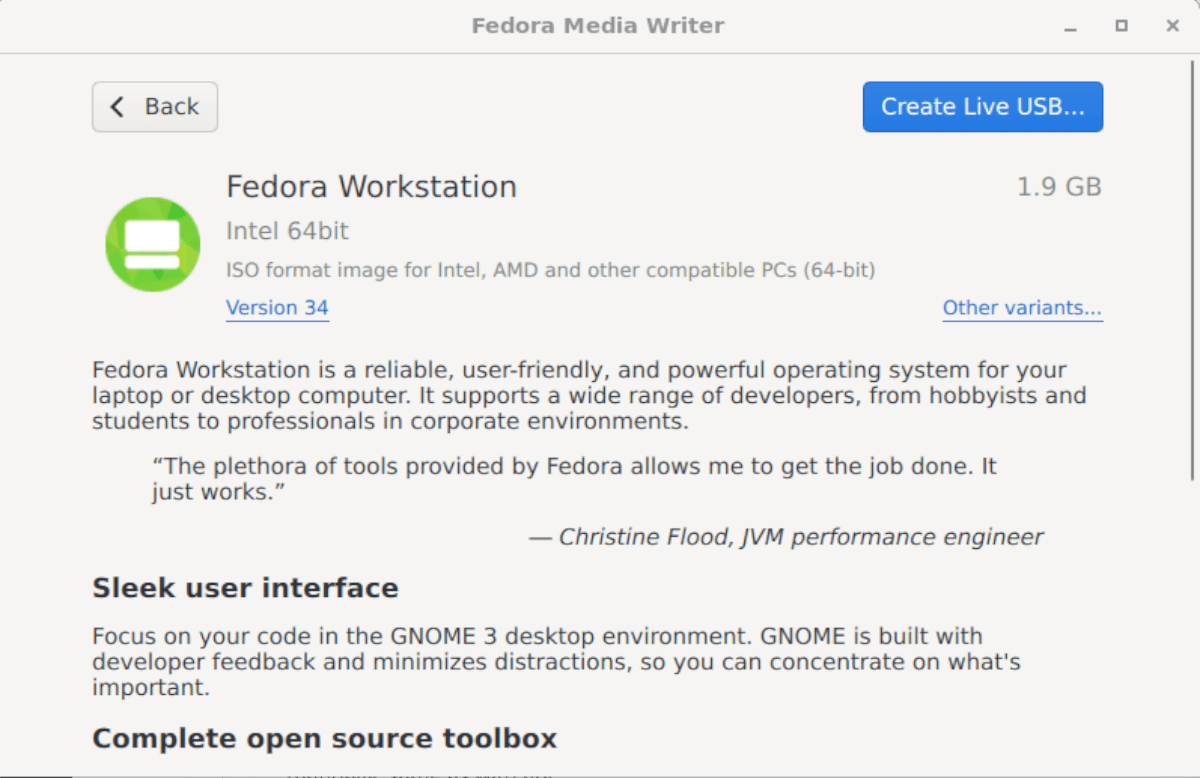Click the close icon in title bar
The image size is (1200, 778).
[x=1171, y=26]
